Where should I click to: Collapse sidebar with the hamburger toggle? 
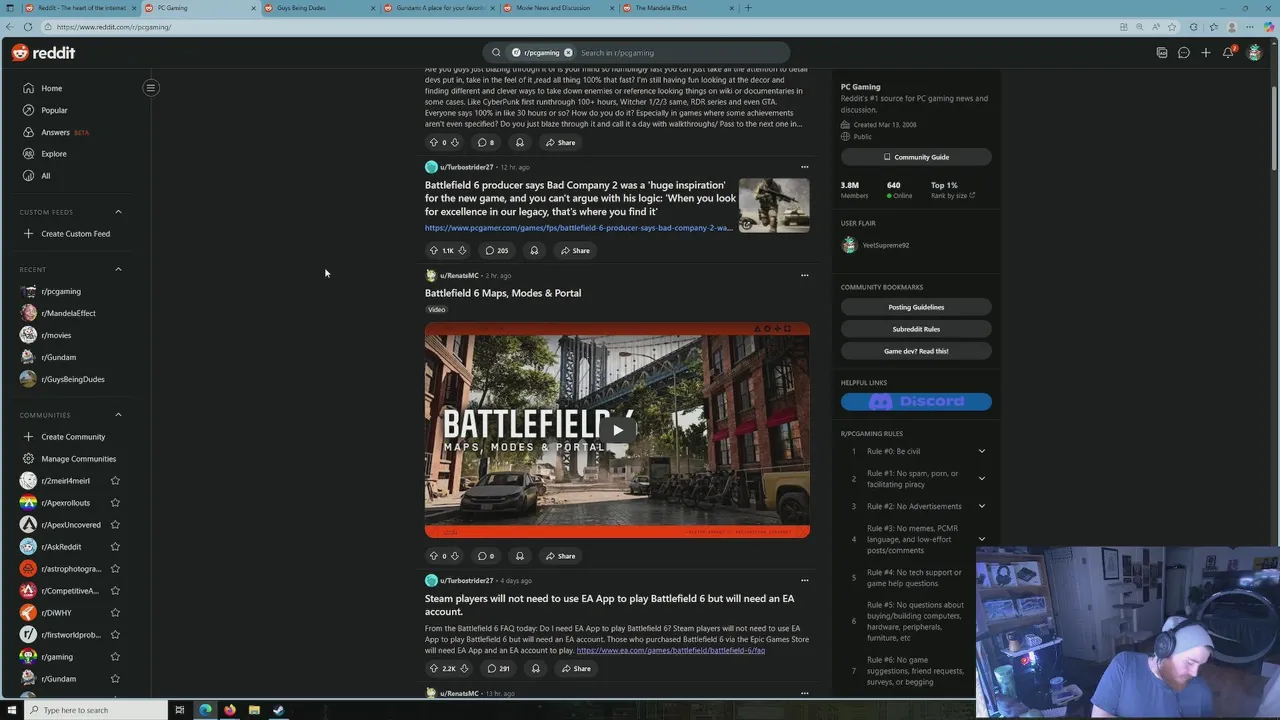151,88
